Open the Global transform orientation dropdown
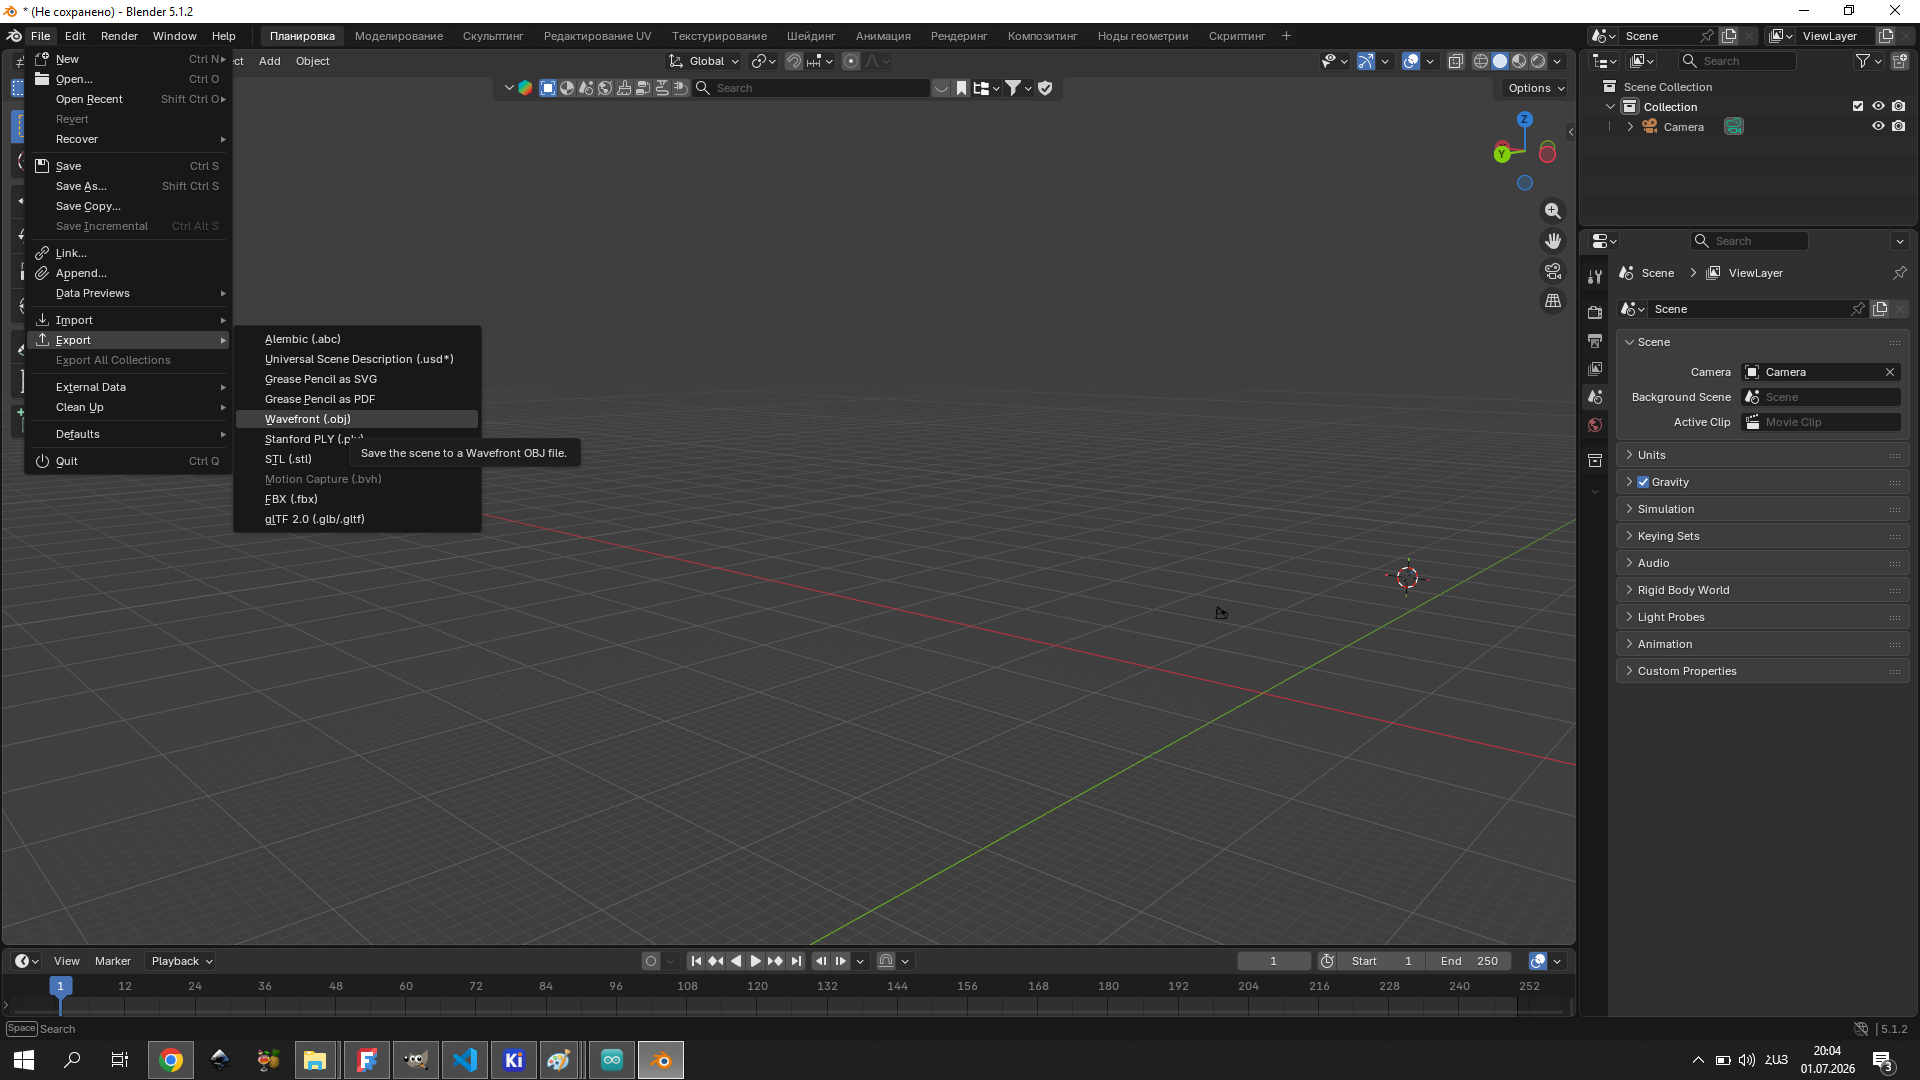Image resolution: width=1920 pixels, height=1080 pixels. pos(705,61)
